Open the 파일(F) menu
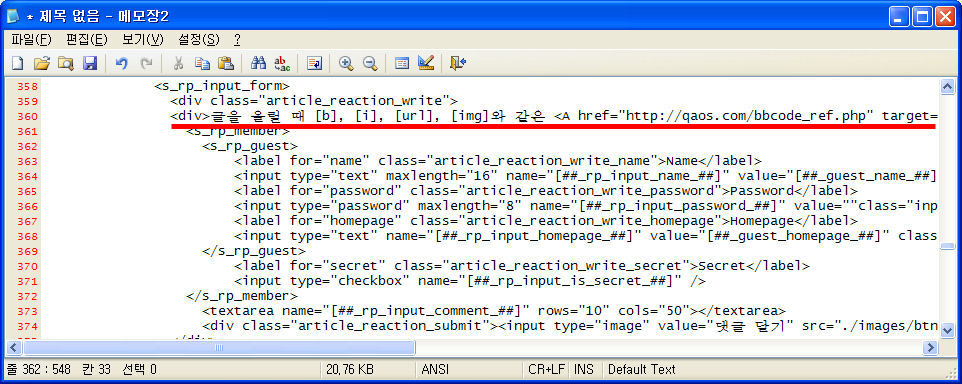This screenshot has height=384, width=962. (31, 40)
